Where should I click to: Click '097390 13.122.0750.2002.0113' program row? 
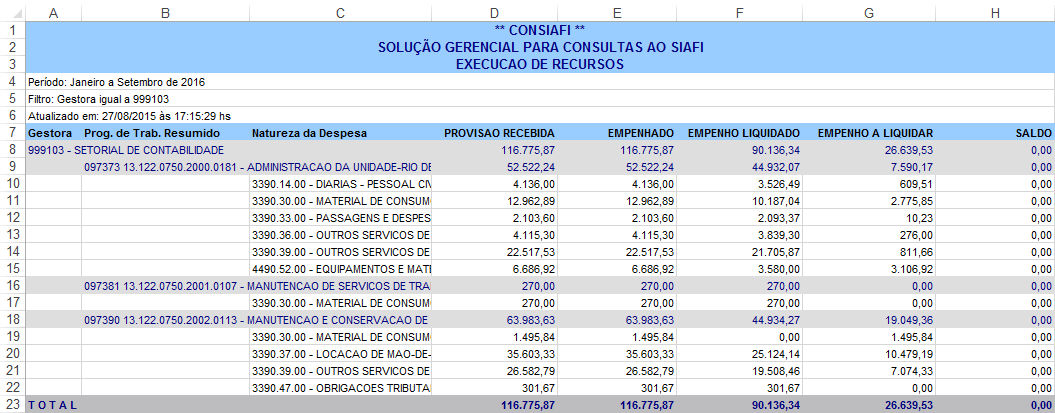coord(256,320)
